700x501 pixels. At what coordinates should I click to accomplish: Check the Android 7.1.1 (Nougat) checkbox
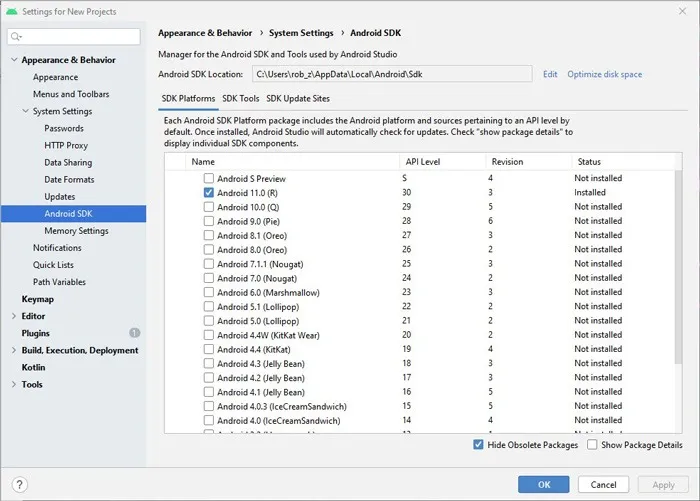tap(208, 264)
